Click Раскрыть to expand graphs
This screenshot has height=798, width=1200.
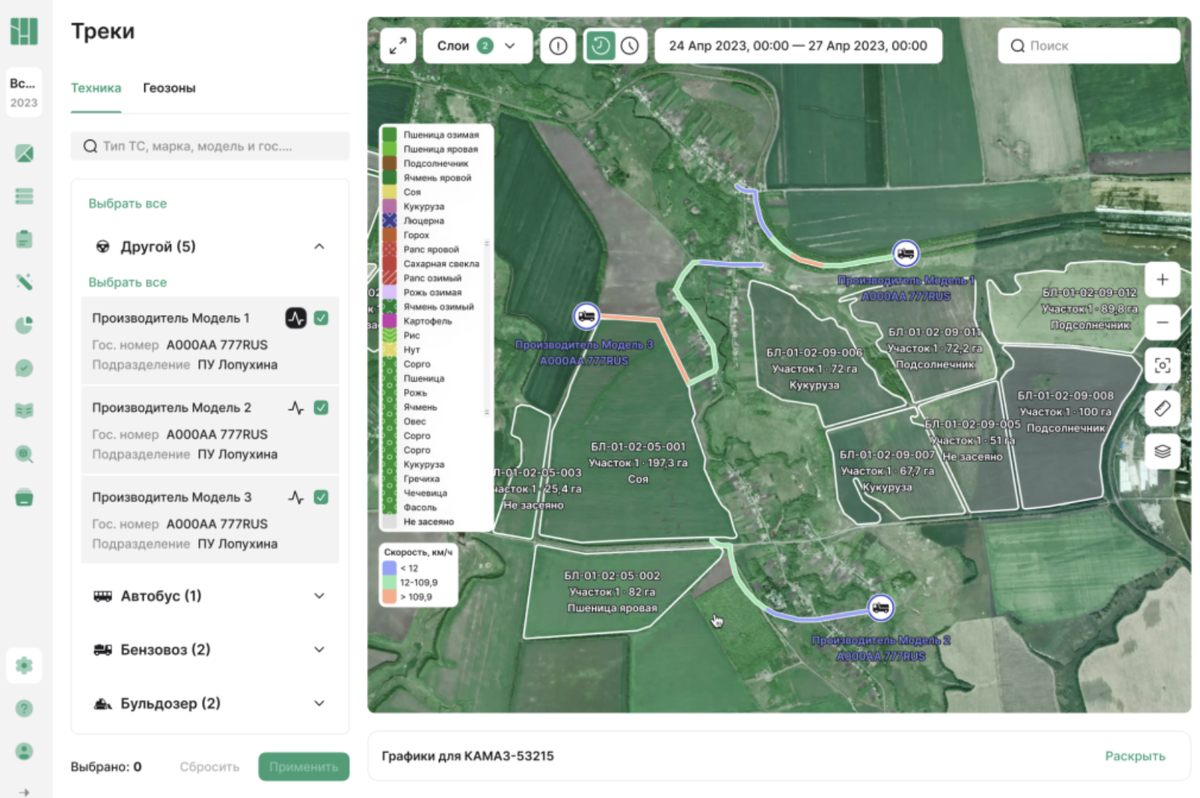[x=1135, y=756]
